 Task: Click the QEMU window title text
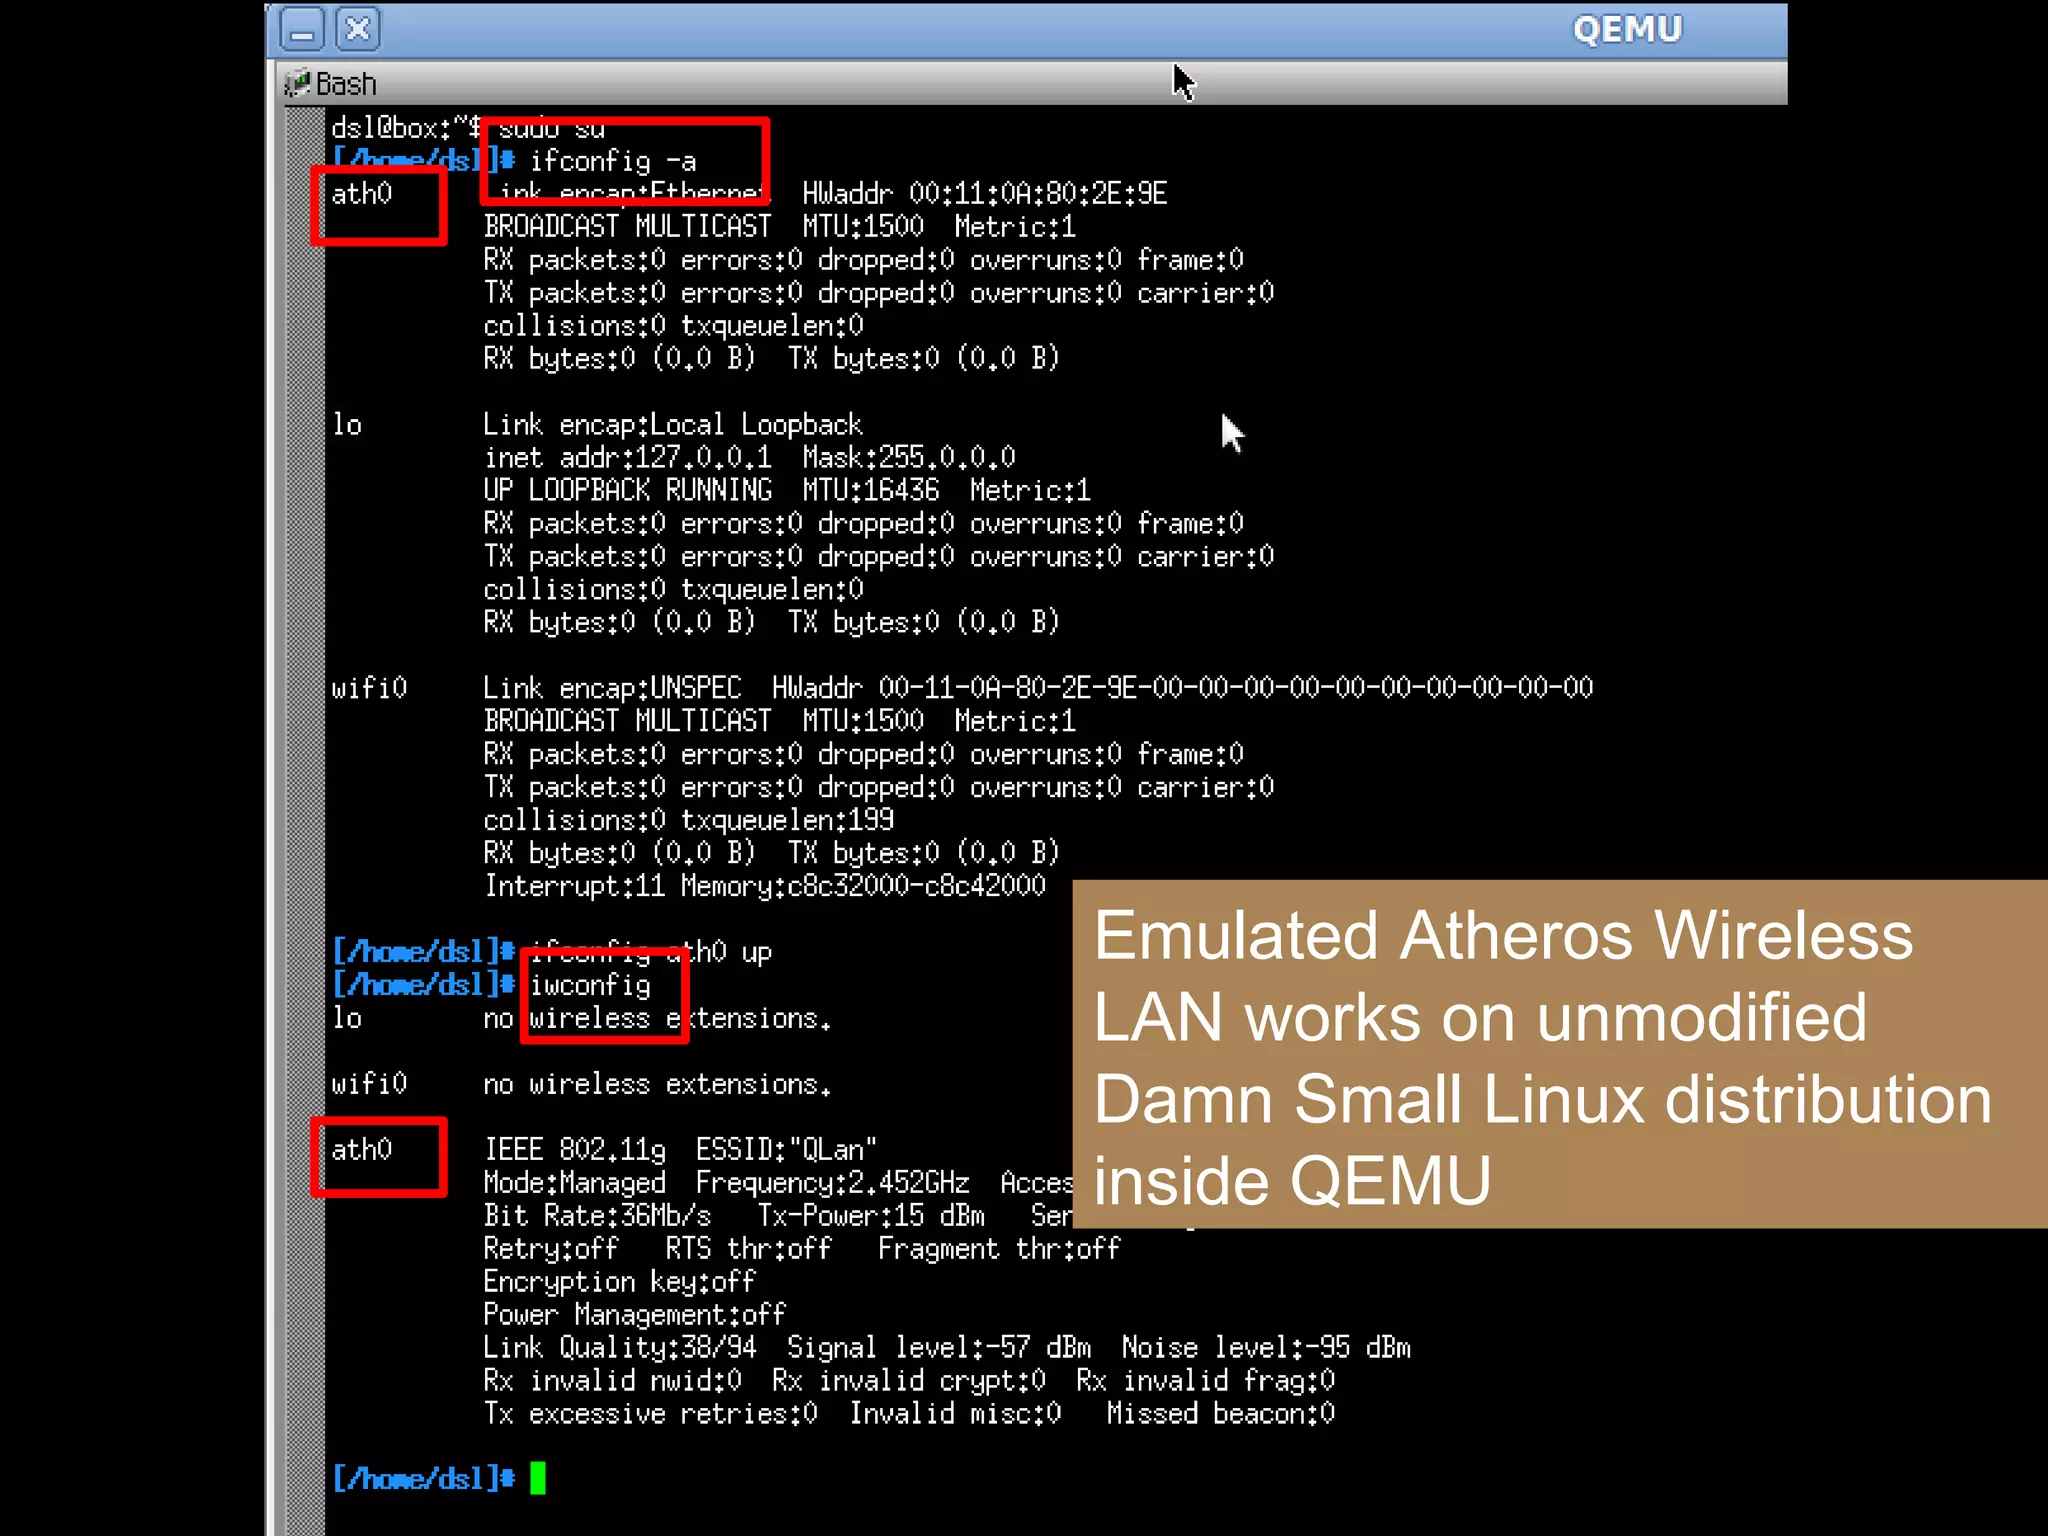(x=1627, y=30)
